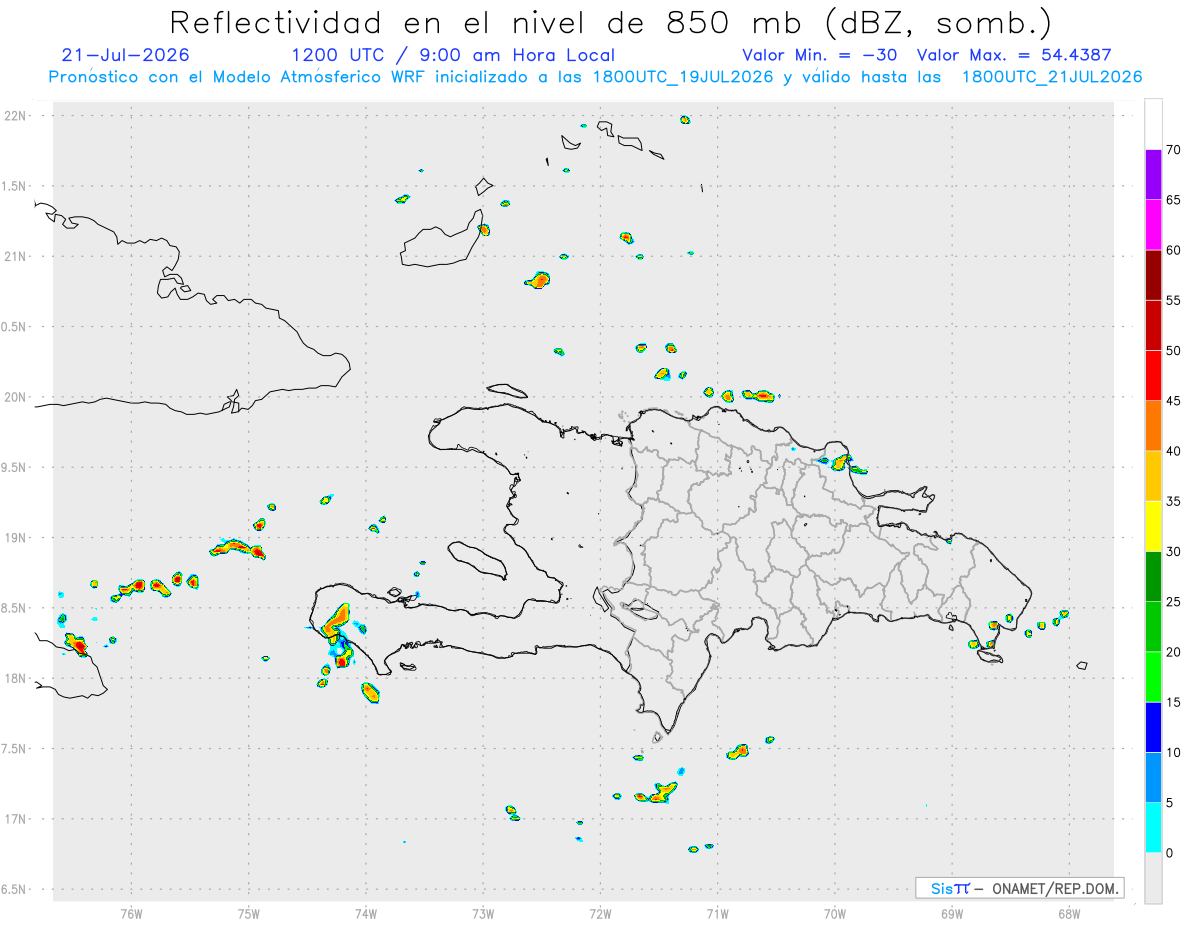Image resolution: width=1200 pixels, height=927 pixels.
Task: Pick the light blue 5-10 dBZ color band
Action: pos(1153,777)
